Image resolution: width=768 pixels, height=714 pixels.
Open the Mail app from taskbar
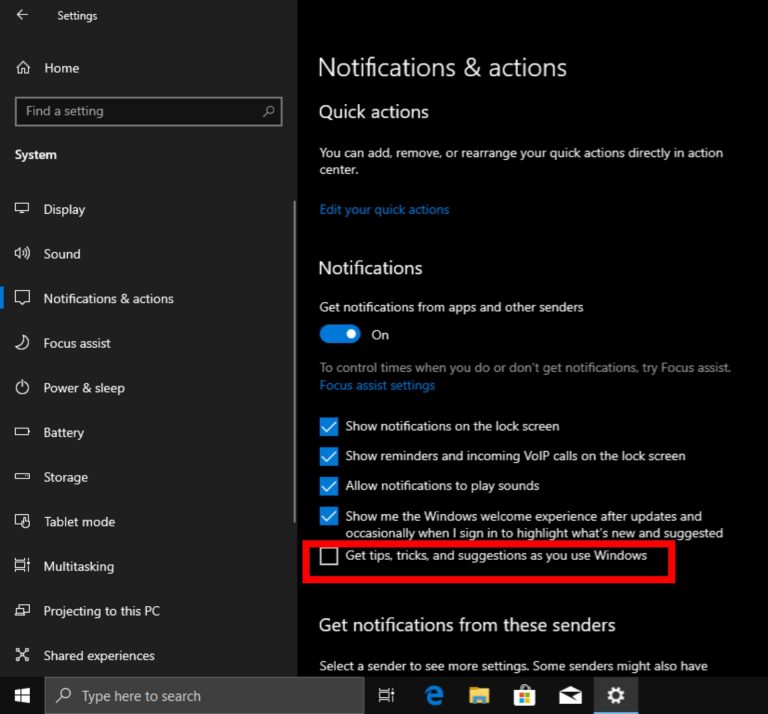(x=570, y=695)
